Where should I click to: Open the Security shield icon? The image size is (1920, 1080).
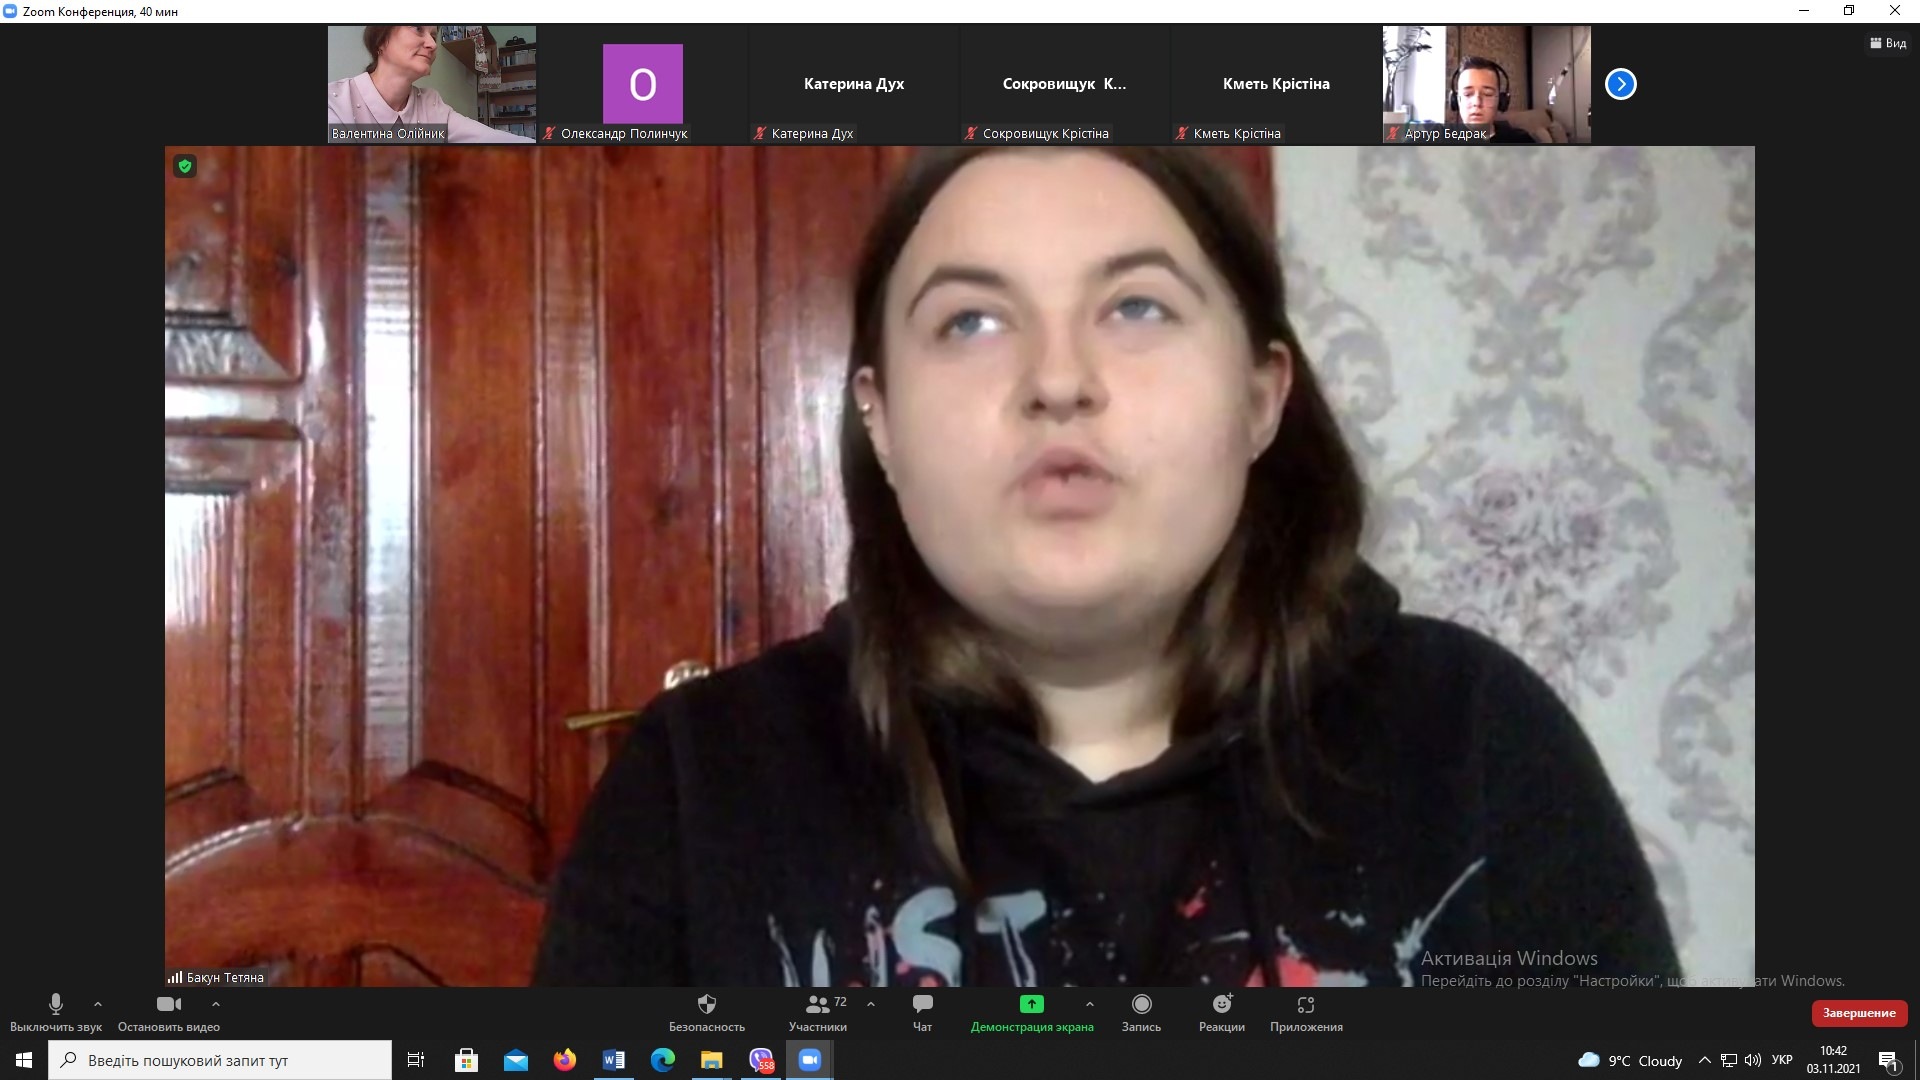pyautogui.click(x=706, y=1005)
